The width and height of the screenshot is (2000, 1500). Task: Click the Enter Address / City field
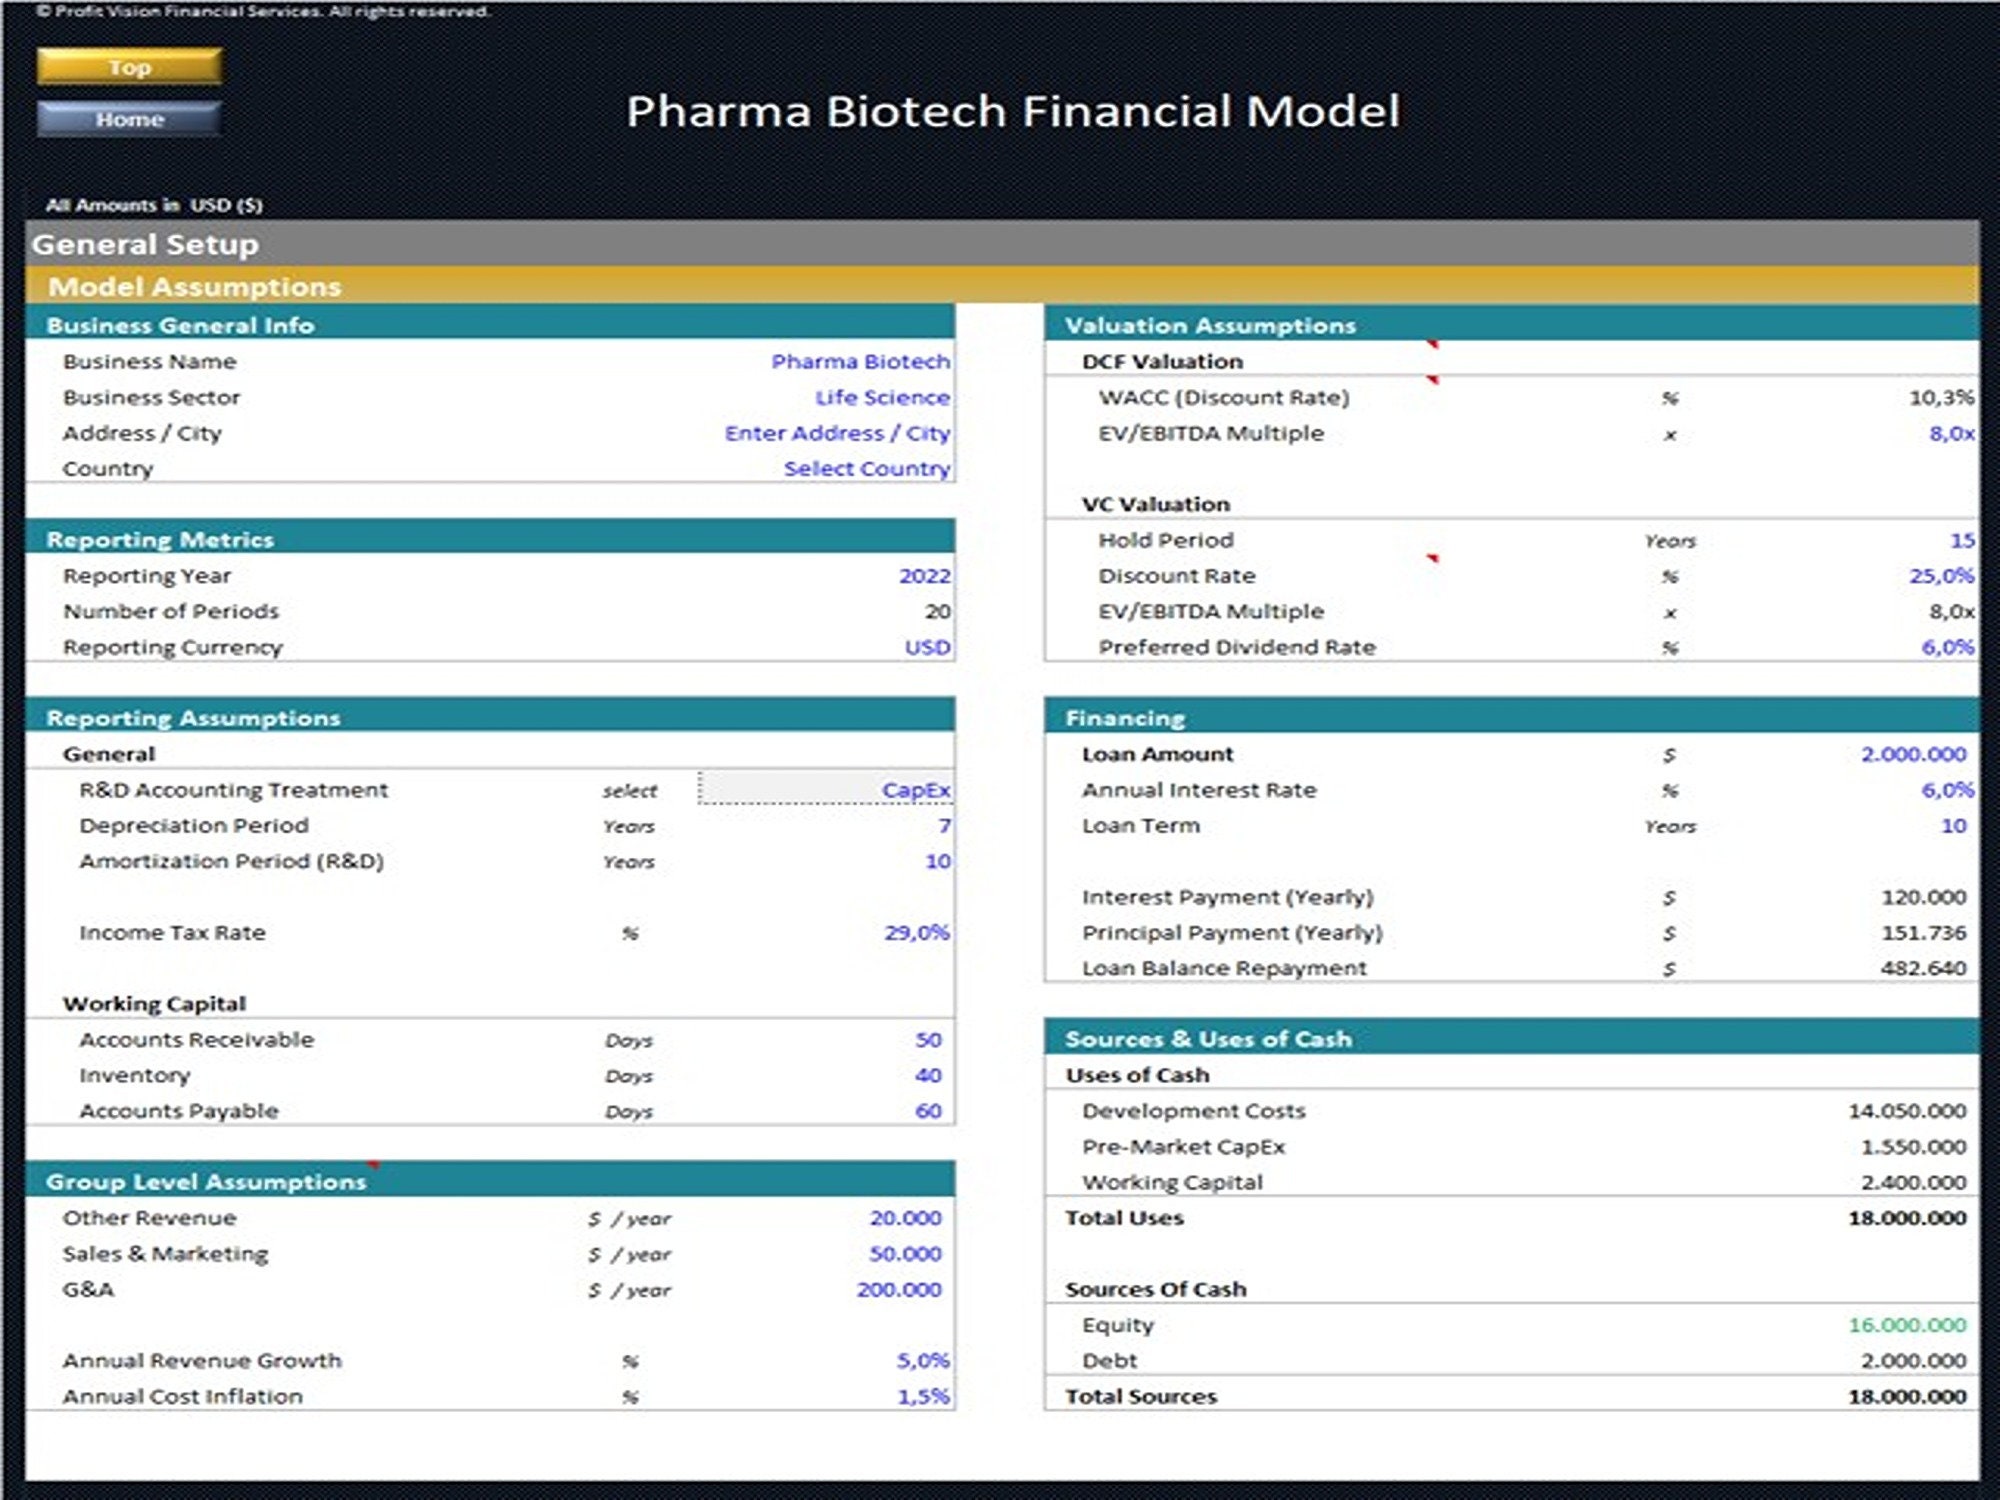coord(836,433)
